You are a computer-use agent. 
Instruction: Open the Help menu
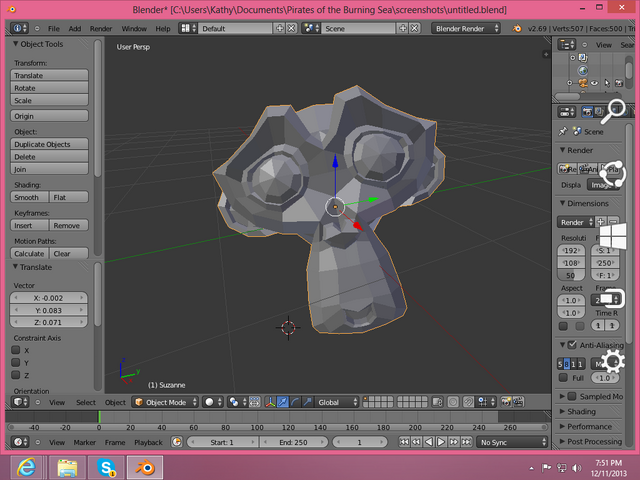[163, 28]
